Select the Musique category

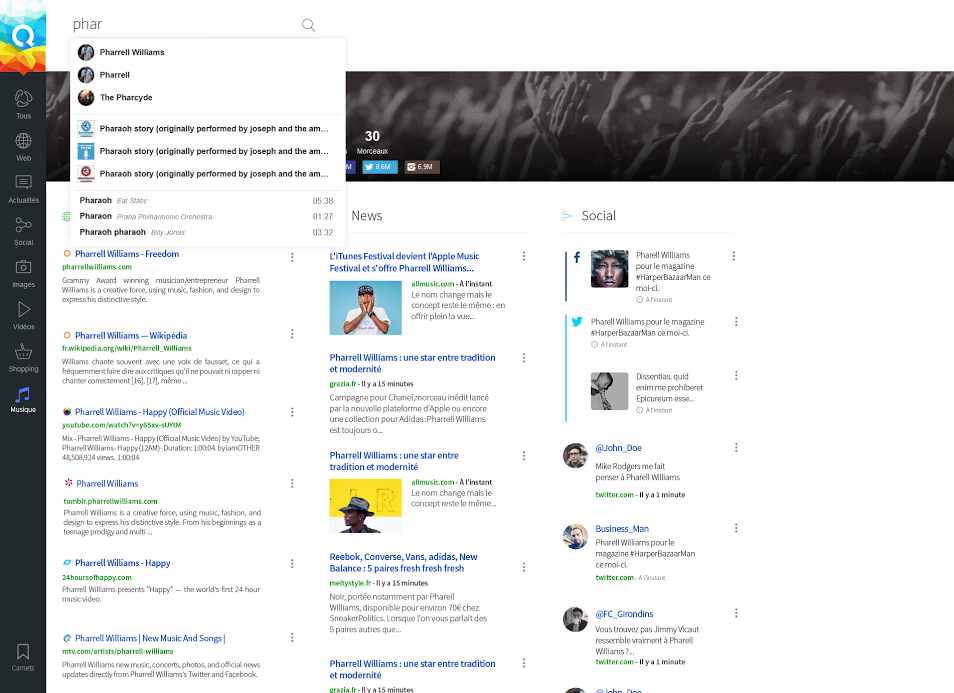[x=23, y=399]
